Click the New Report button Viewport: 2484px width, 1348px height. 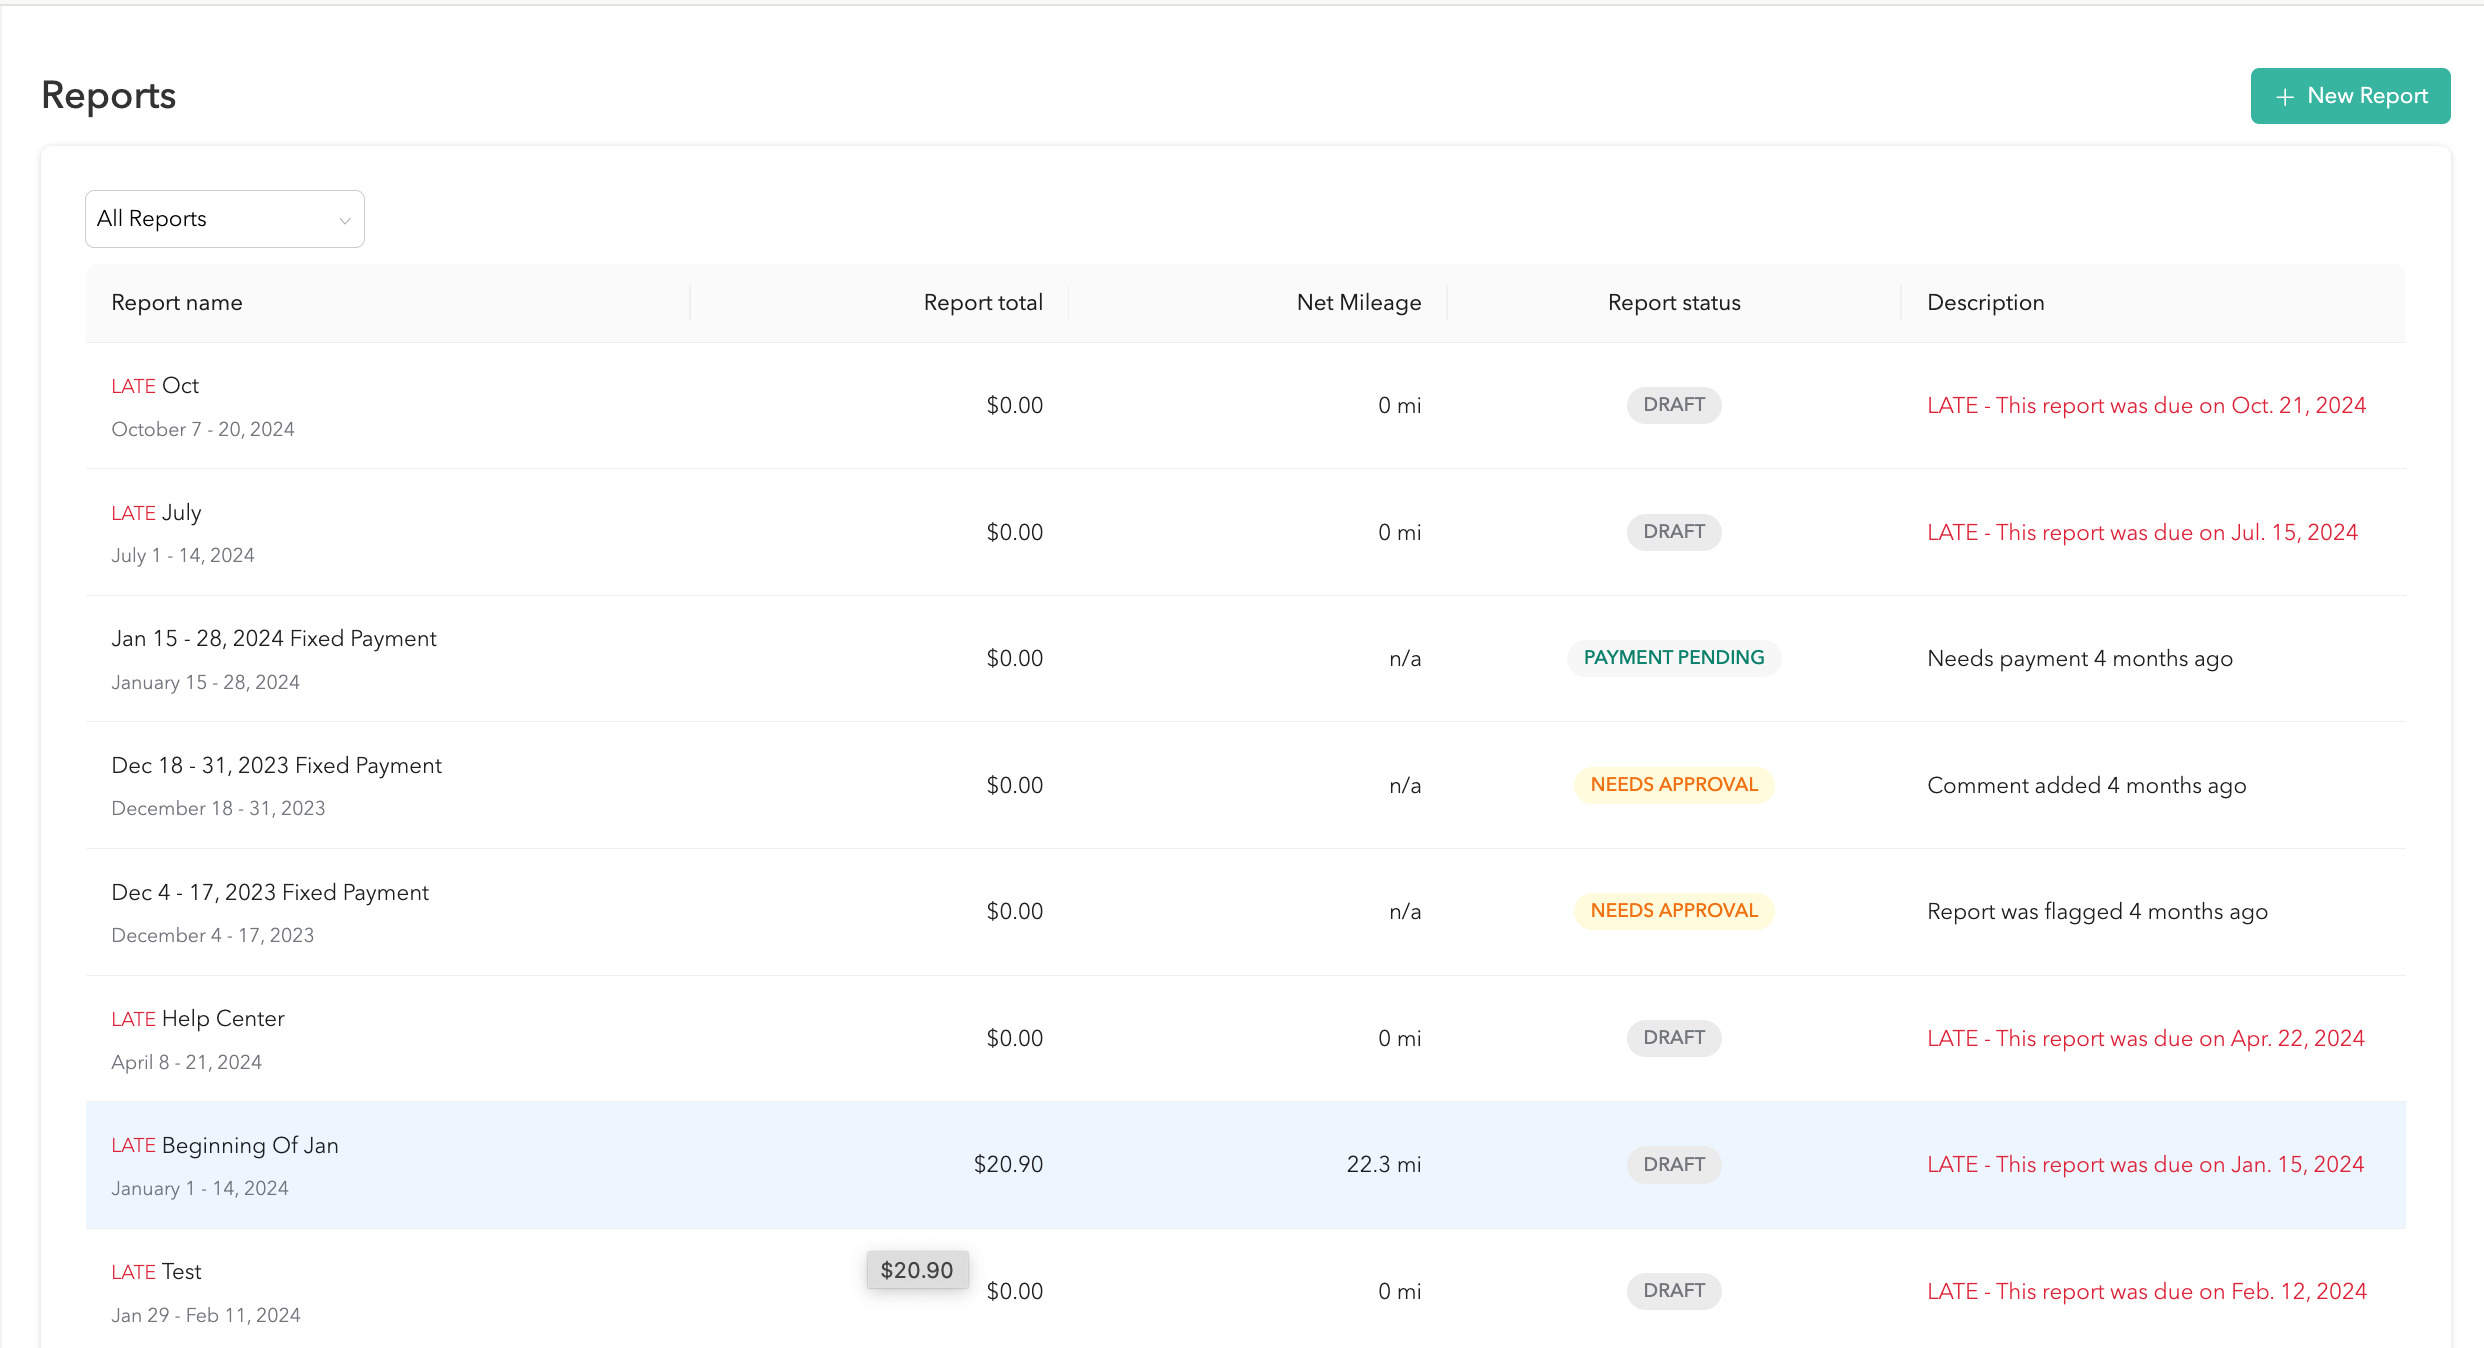[x=2350, y=96]
